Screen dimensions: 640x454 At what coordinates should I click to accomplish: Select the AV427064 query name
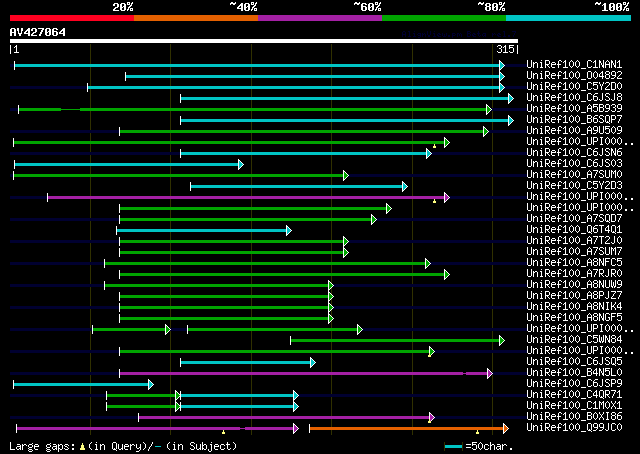pyautogui.click(x=38, y=32)
